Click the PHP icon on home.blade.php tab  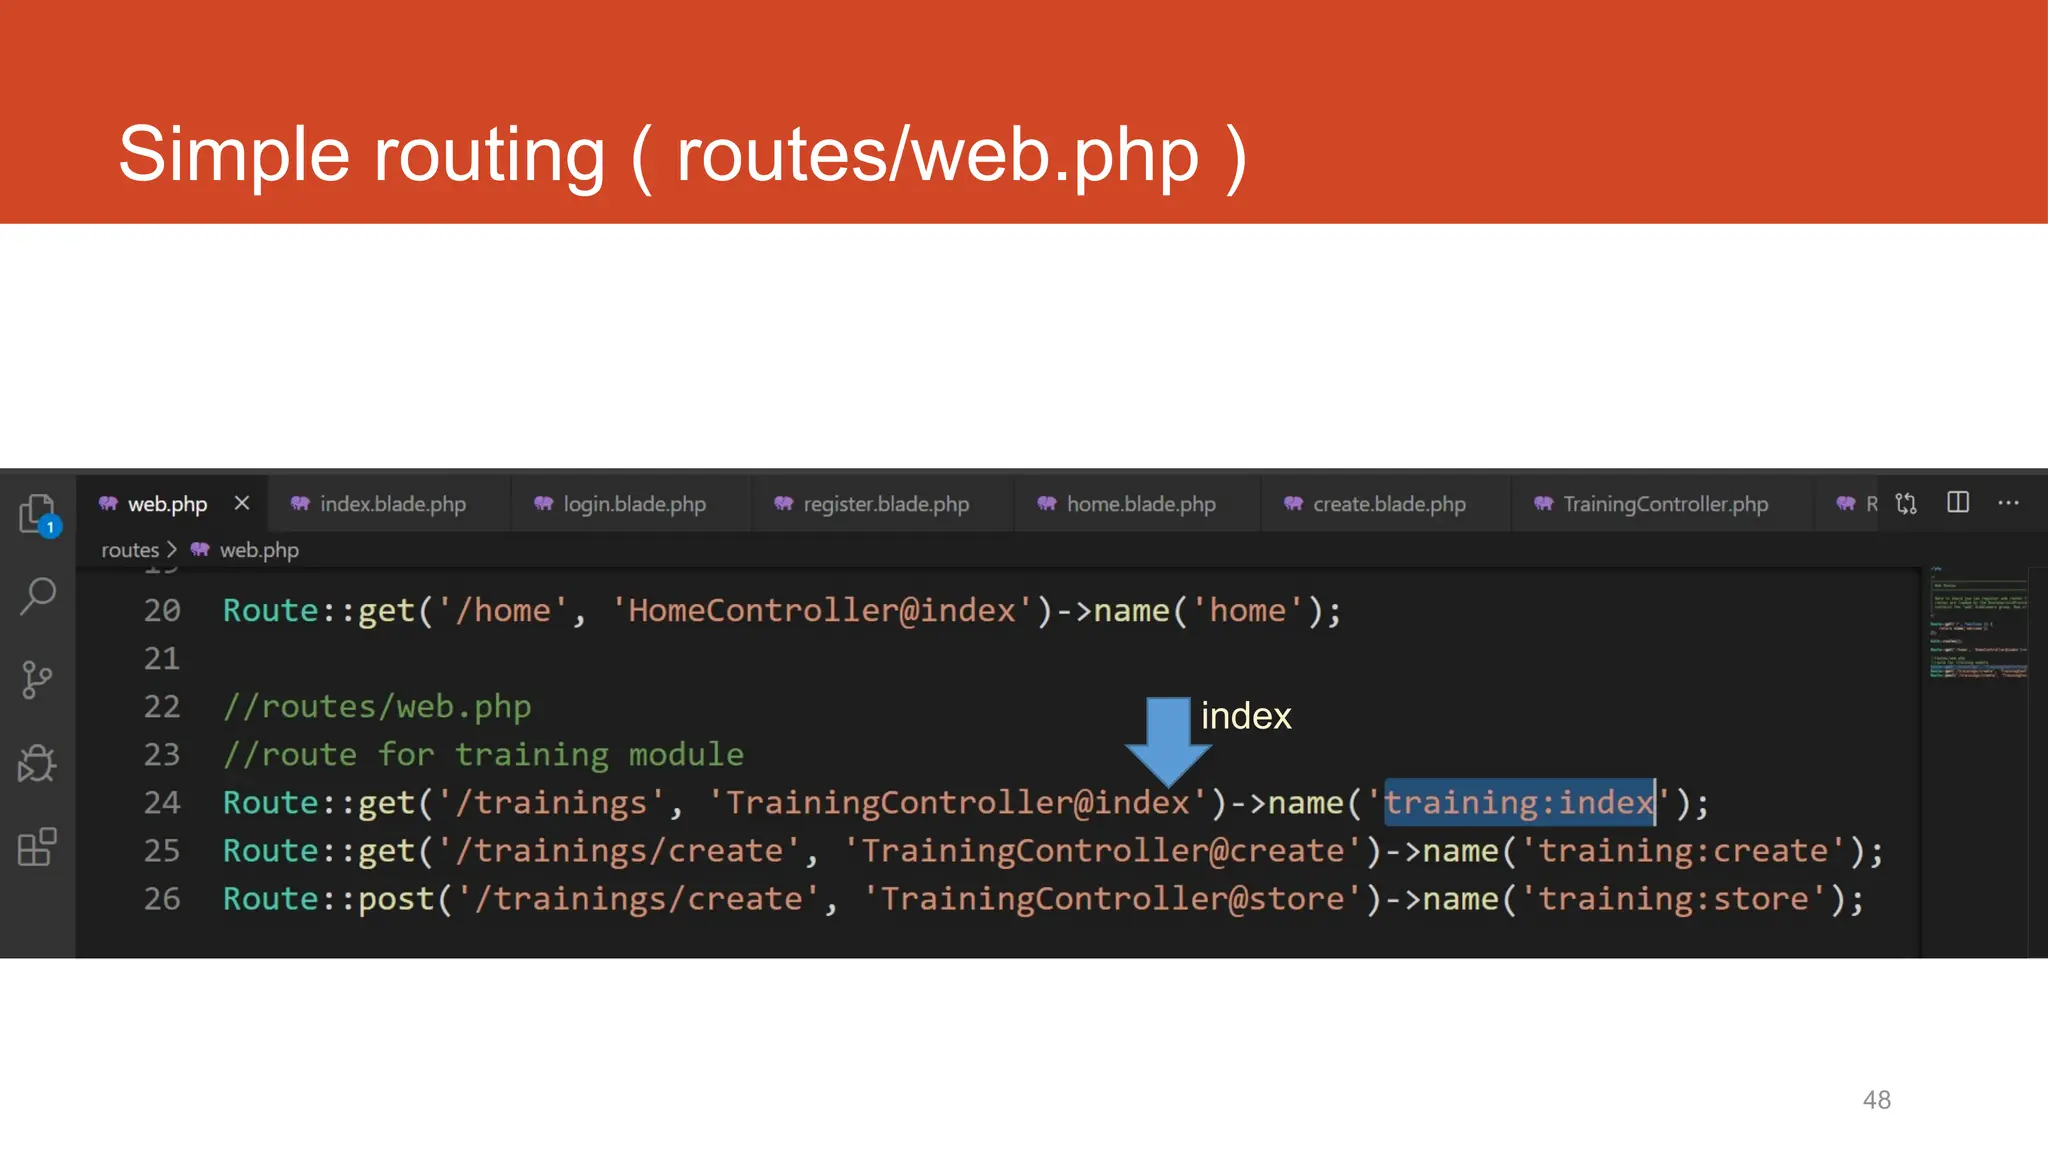pos(1046,503)
